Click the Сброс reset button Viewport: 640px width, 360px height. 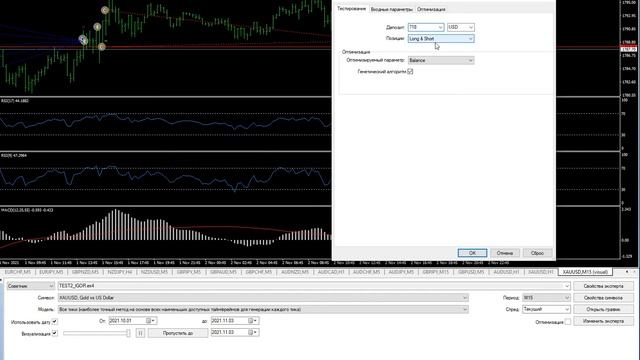tap(537, 253)
